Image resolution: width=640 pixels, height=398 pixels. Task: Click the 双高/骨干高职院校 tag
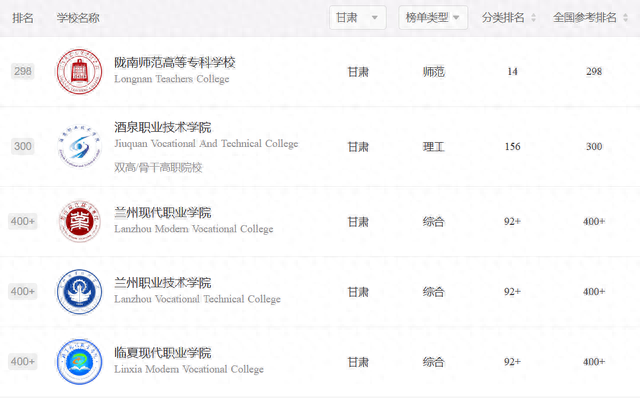pos(158,167)
